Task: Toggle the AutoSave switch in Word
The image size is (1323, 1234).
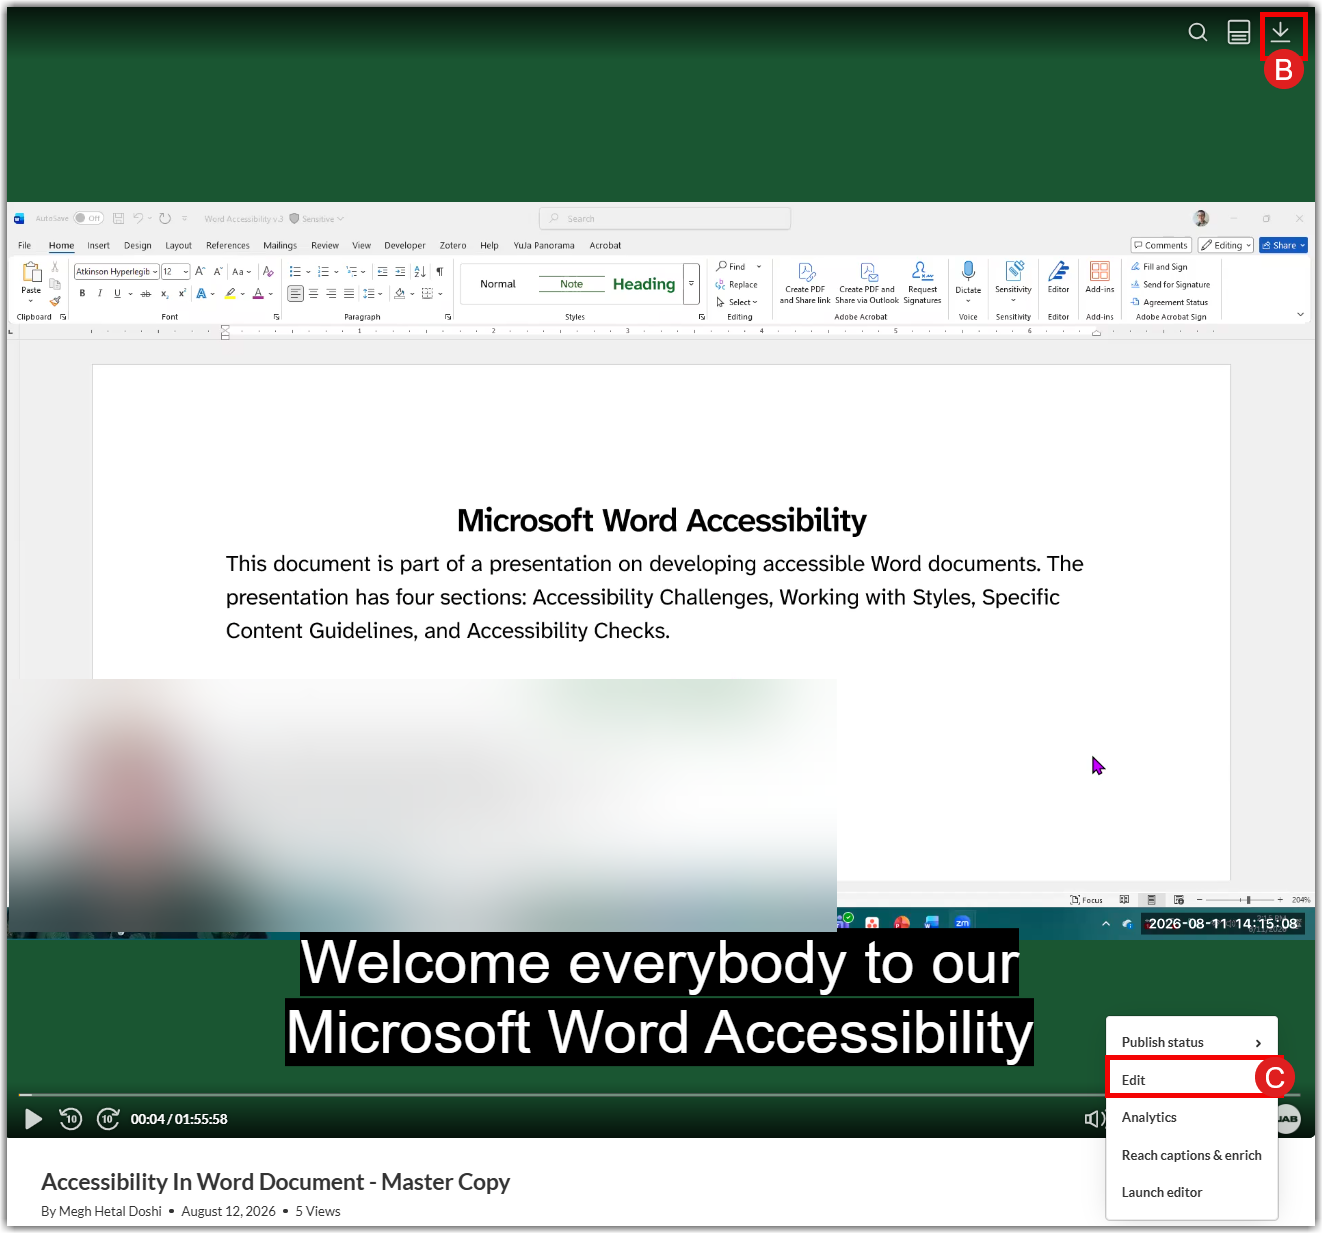Action: click(88, 218)
